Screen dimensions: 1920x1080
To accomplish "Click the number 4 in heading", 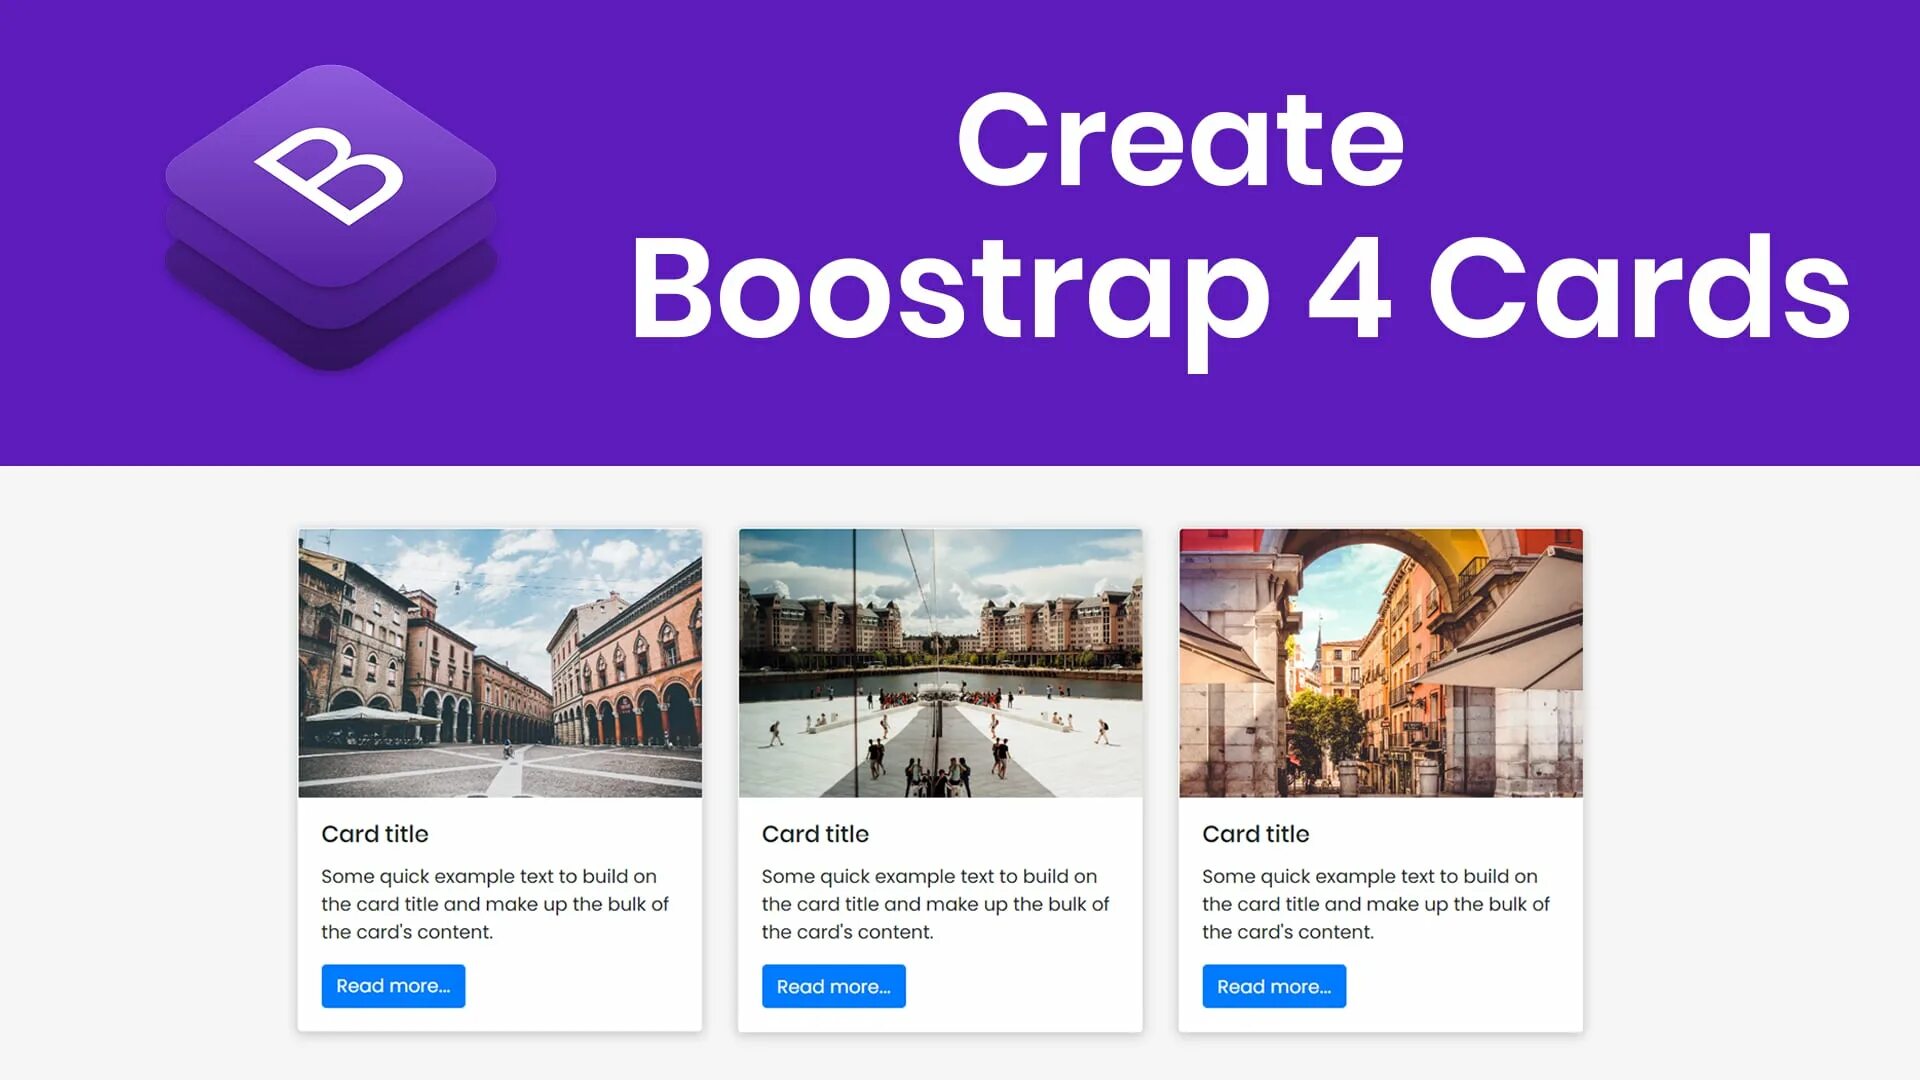I will 1350,288.
